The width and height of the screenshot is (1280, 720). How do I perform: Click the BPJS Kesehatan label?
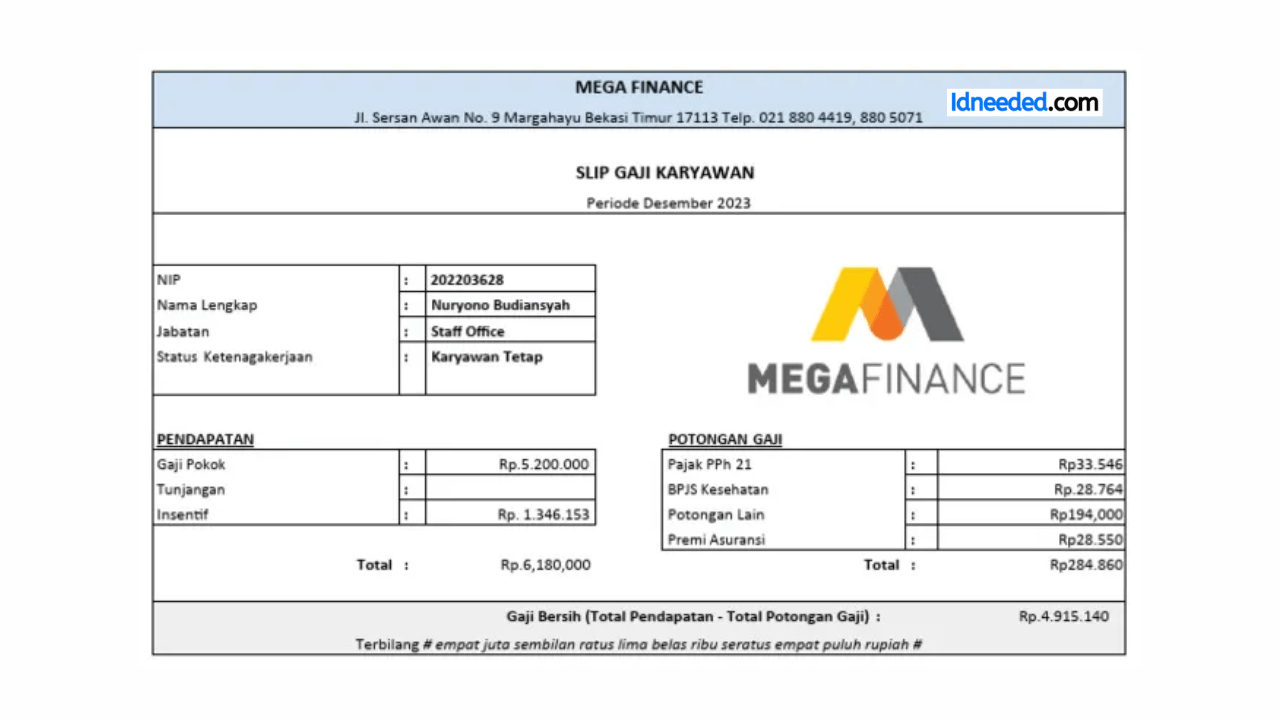point(718,489)
